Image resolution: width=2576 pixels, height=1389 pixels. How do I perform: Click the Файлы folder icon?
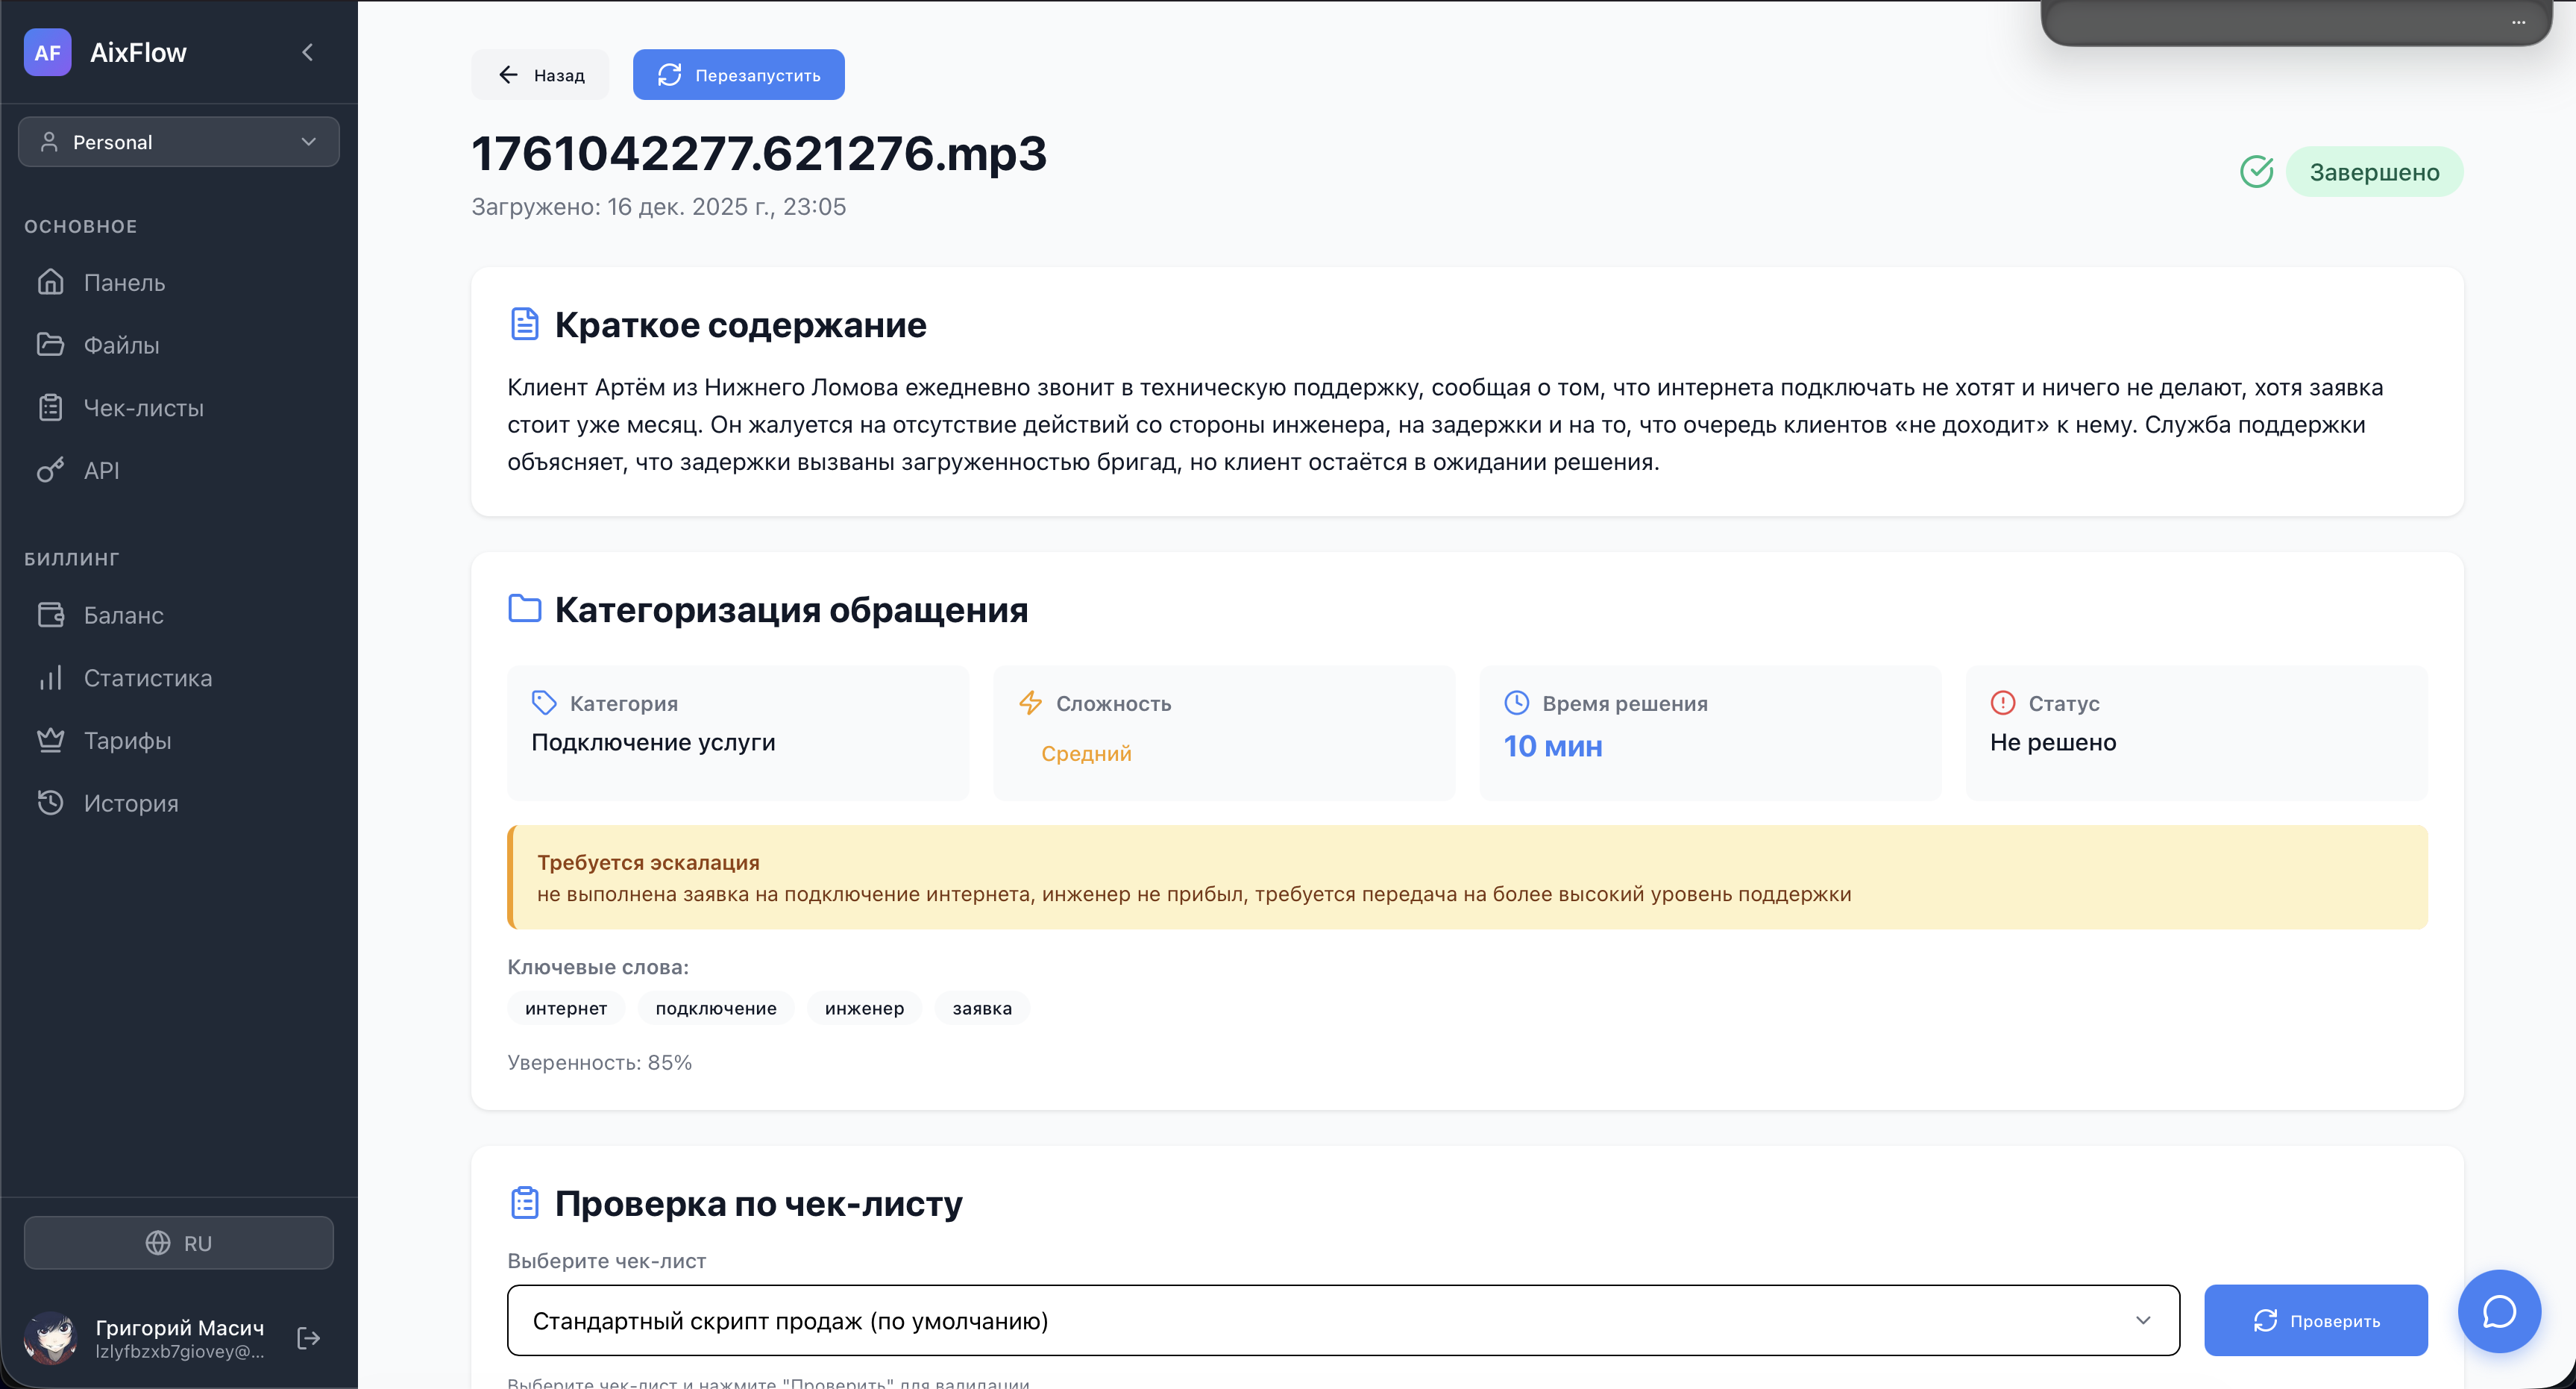click(50, 345)
